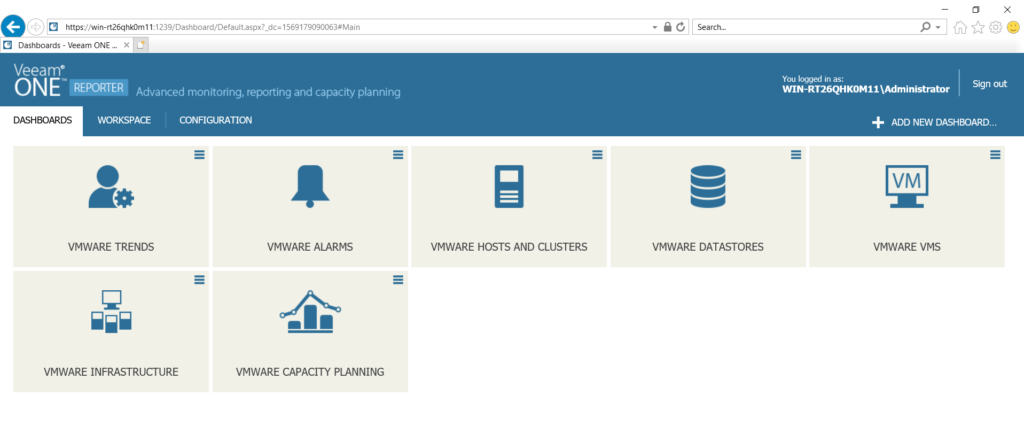Open the menu on VMware Trends tile
Image resolution: width=1024 pixels, height=426 pixels.
pos(198,154)
